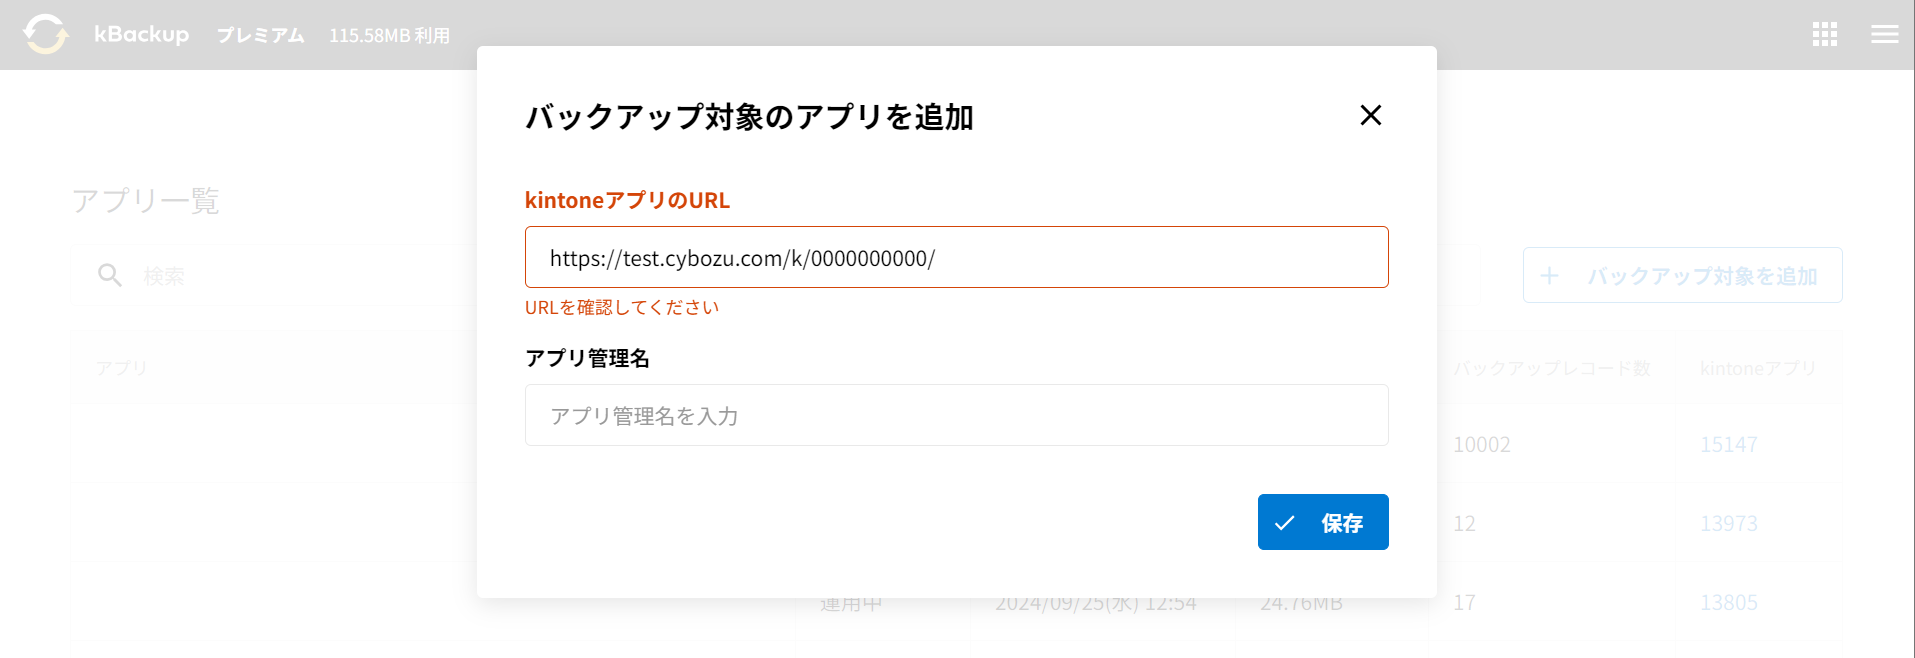
Task: Click the magnifier icon in the search box
Action: click(x=108, y=275)
